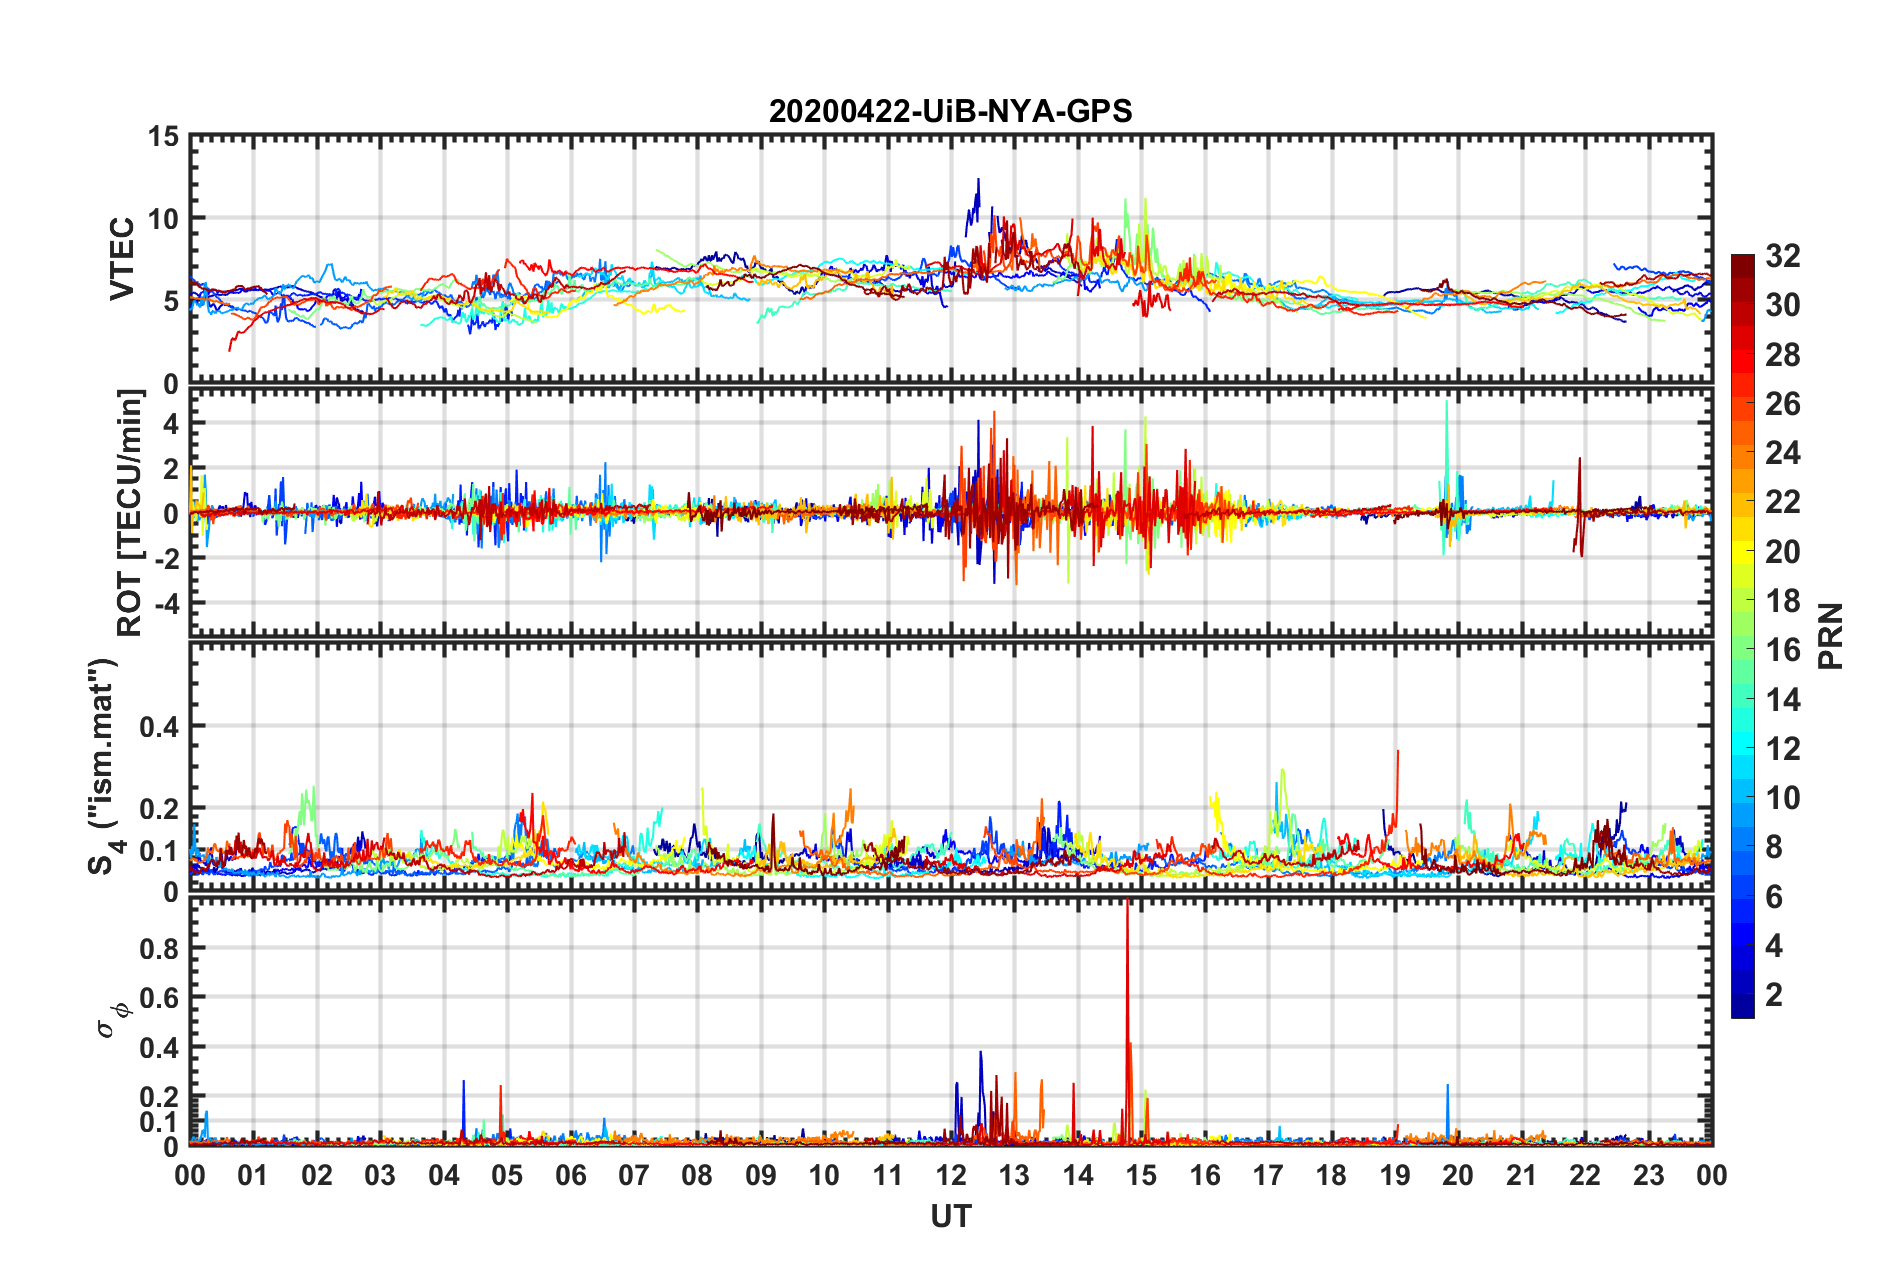Click x-axis hour label 17
The height and width of the screenshot is (1272, 1902).
1268,1175
